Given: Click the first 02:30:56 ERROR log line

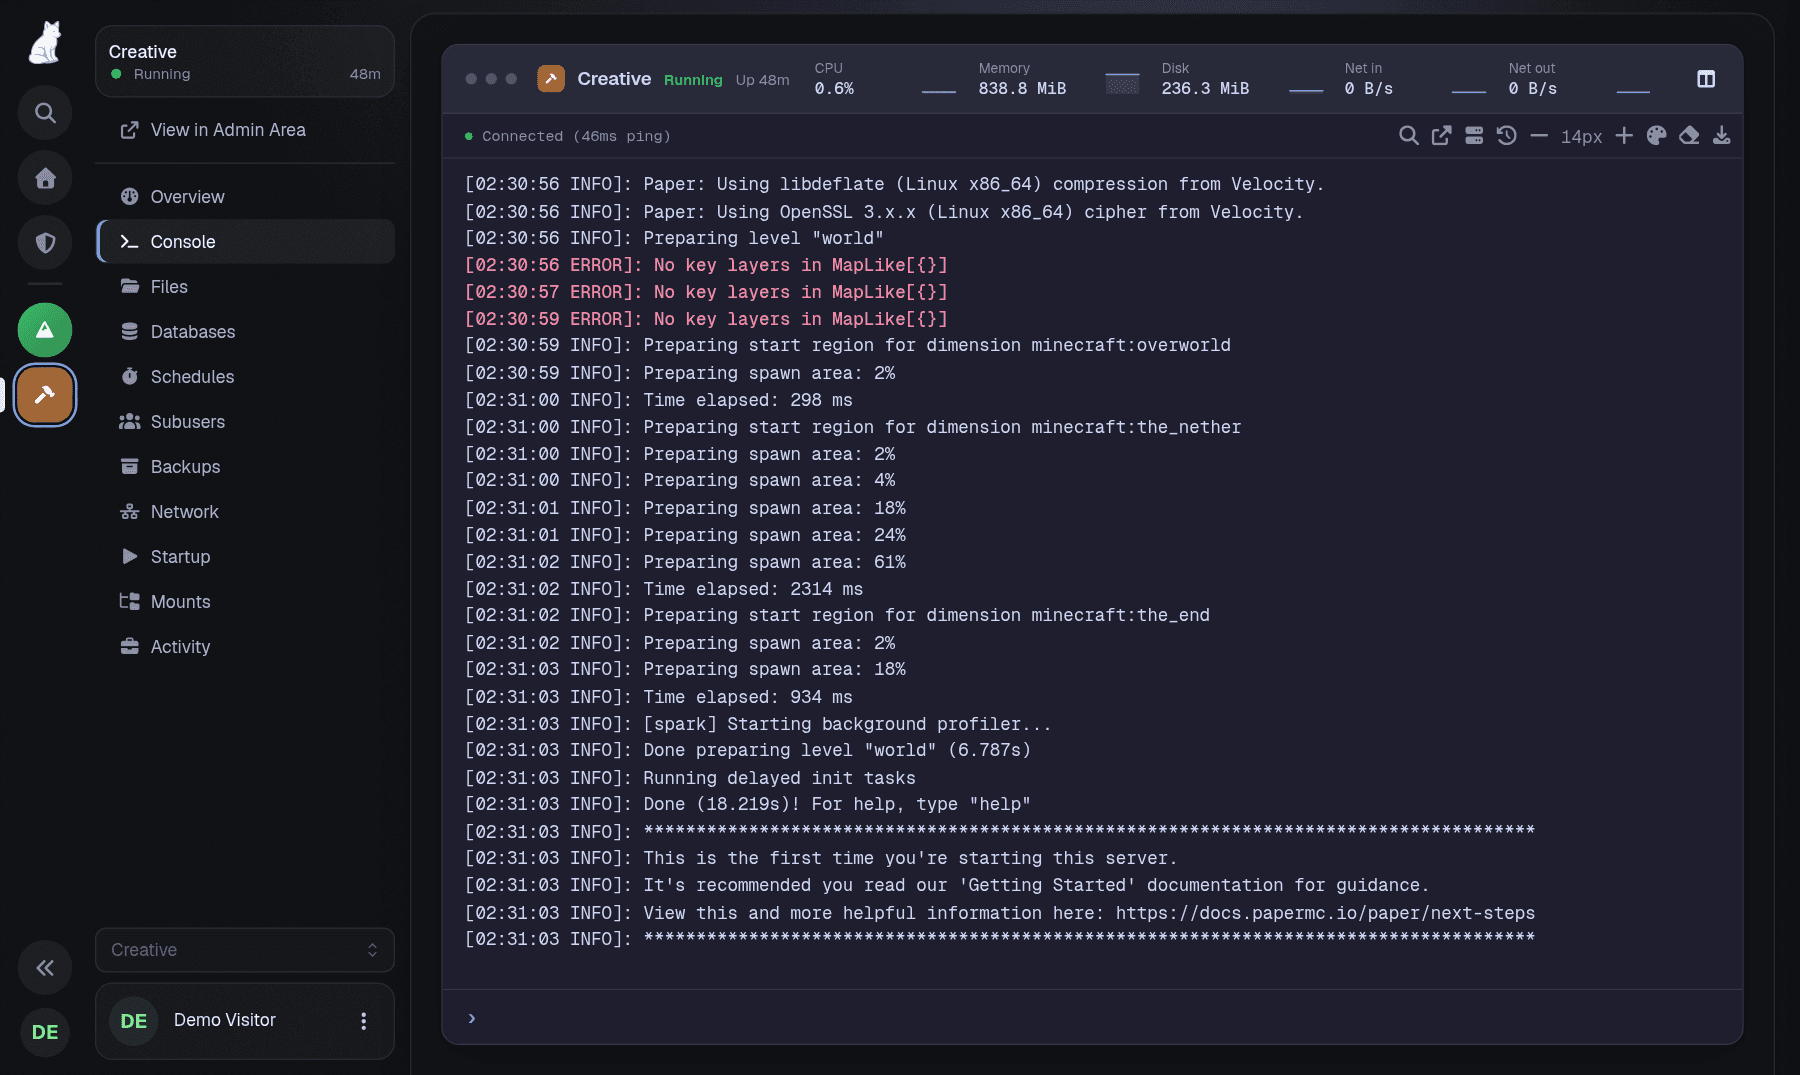Looking at the screenshot, I should (x=706, y=265).
